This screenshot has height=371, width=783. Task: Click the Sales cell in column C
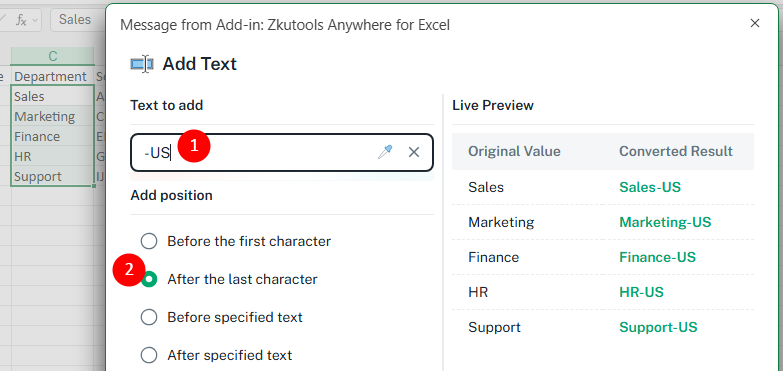52,96
